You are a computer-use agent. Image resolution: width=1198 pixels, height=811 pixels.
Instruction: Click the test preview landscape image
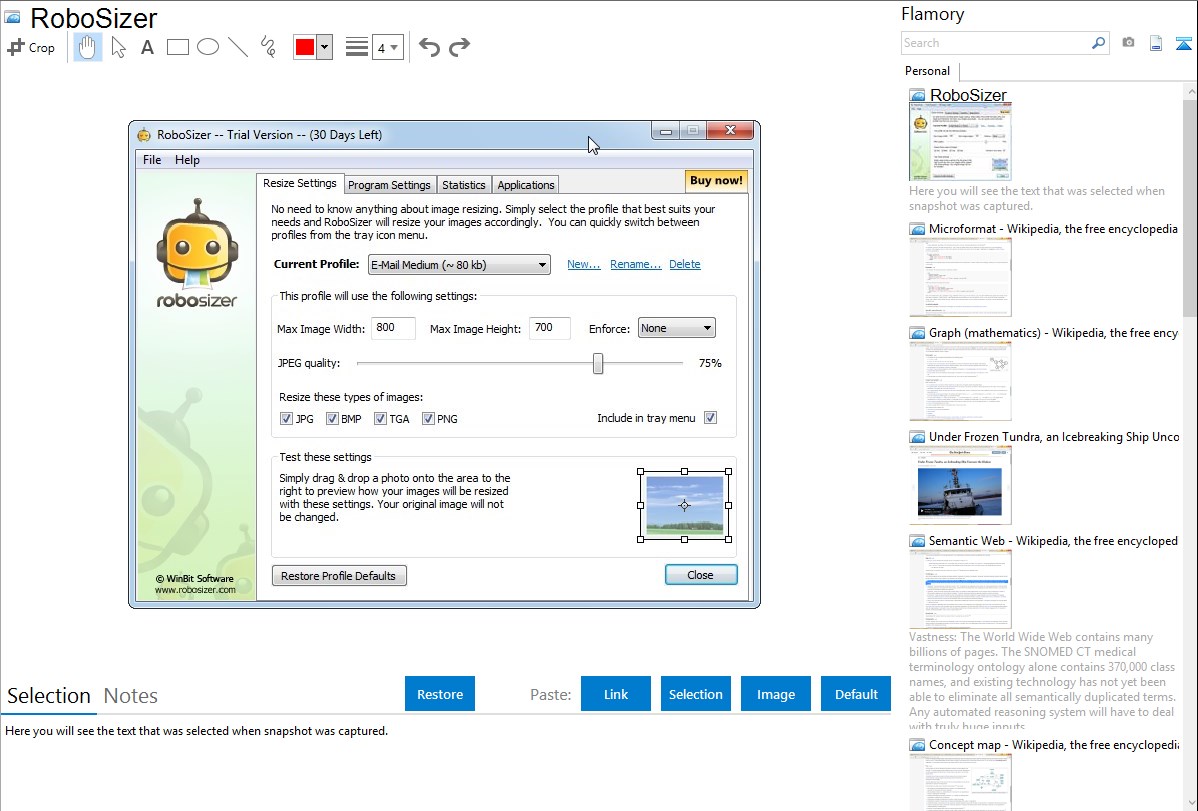pyautogui.click(x=685, y=505)
